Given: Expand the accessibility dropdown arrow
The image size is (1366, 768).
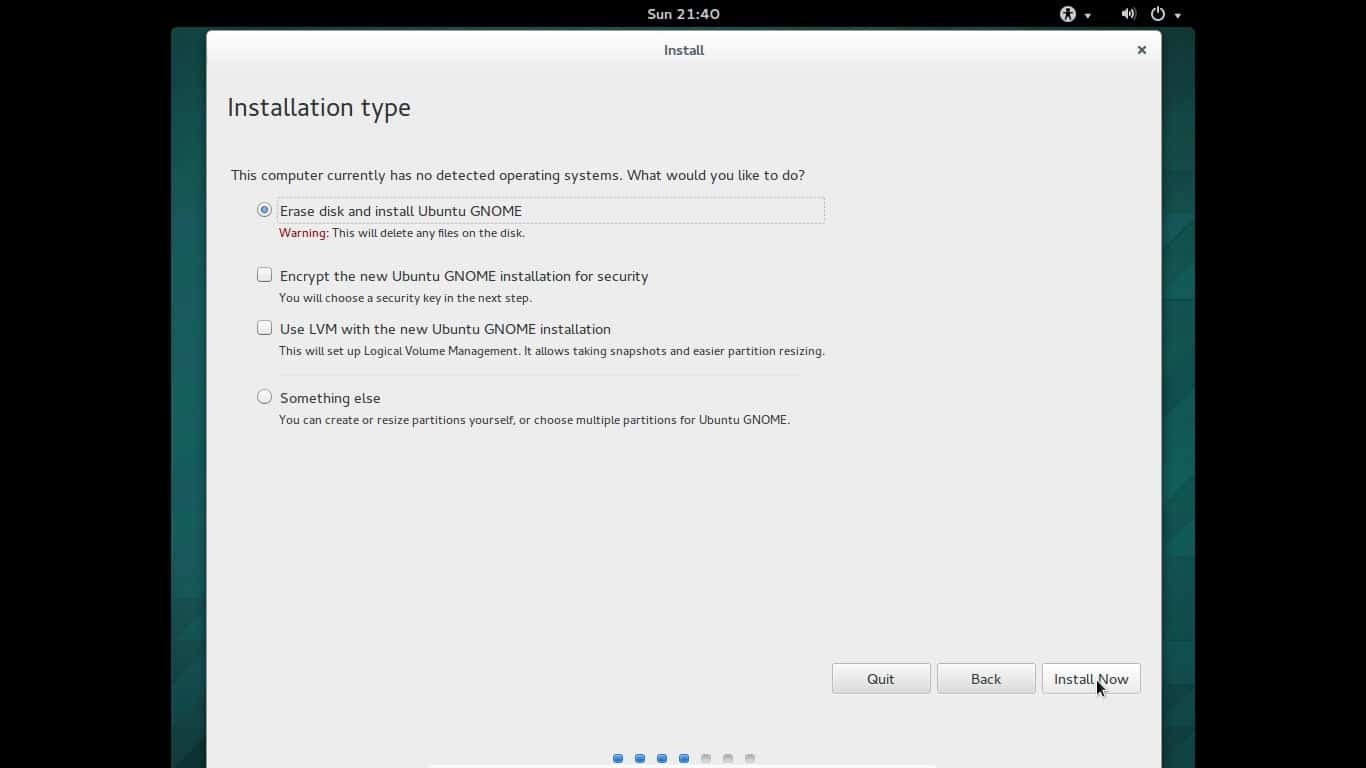Looking at the screenshot, I should (x=1088, y=15).
